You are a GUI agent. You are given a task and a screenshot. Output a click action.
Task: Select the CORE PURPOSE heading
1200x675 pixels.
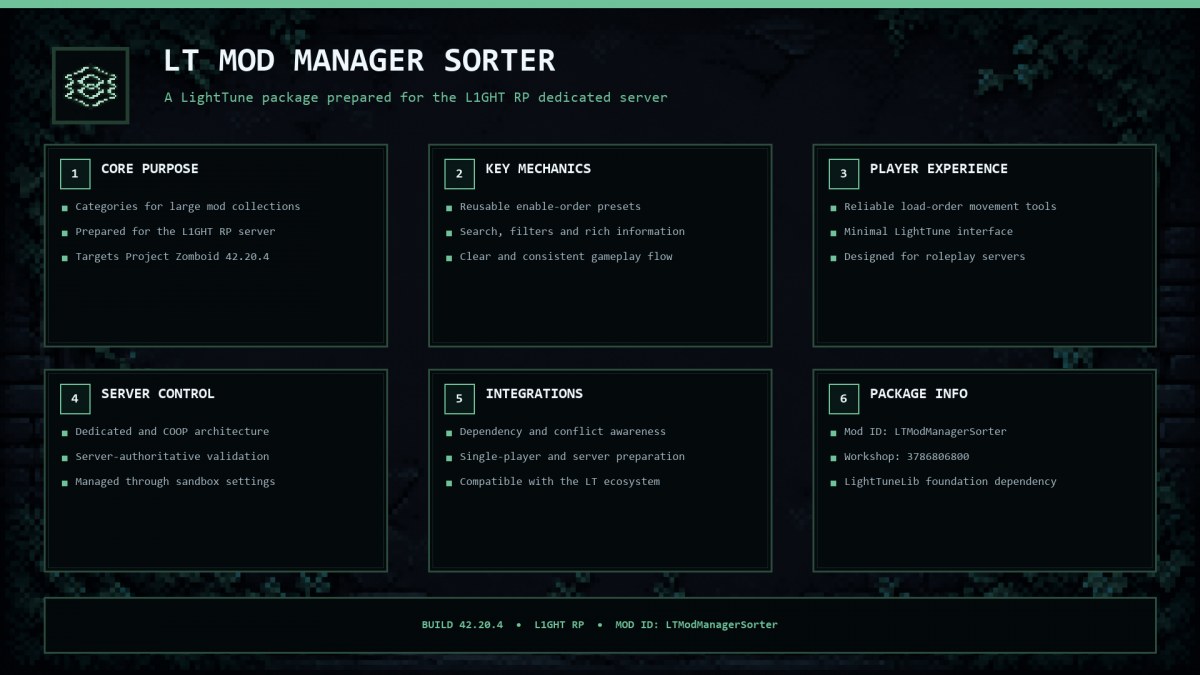pos(150,169)
